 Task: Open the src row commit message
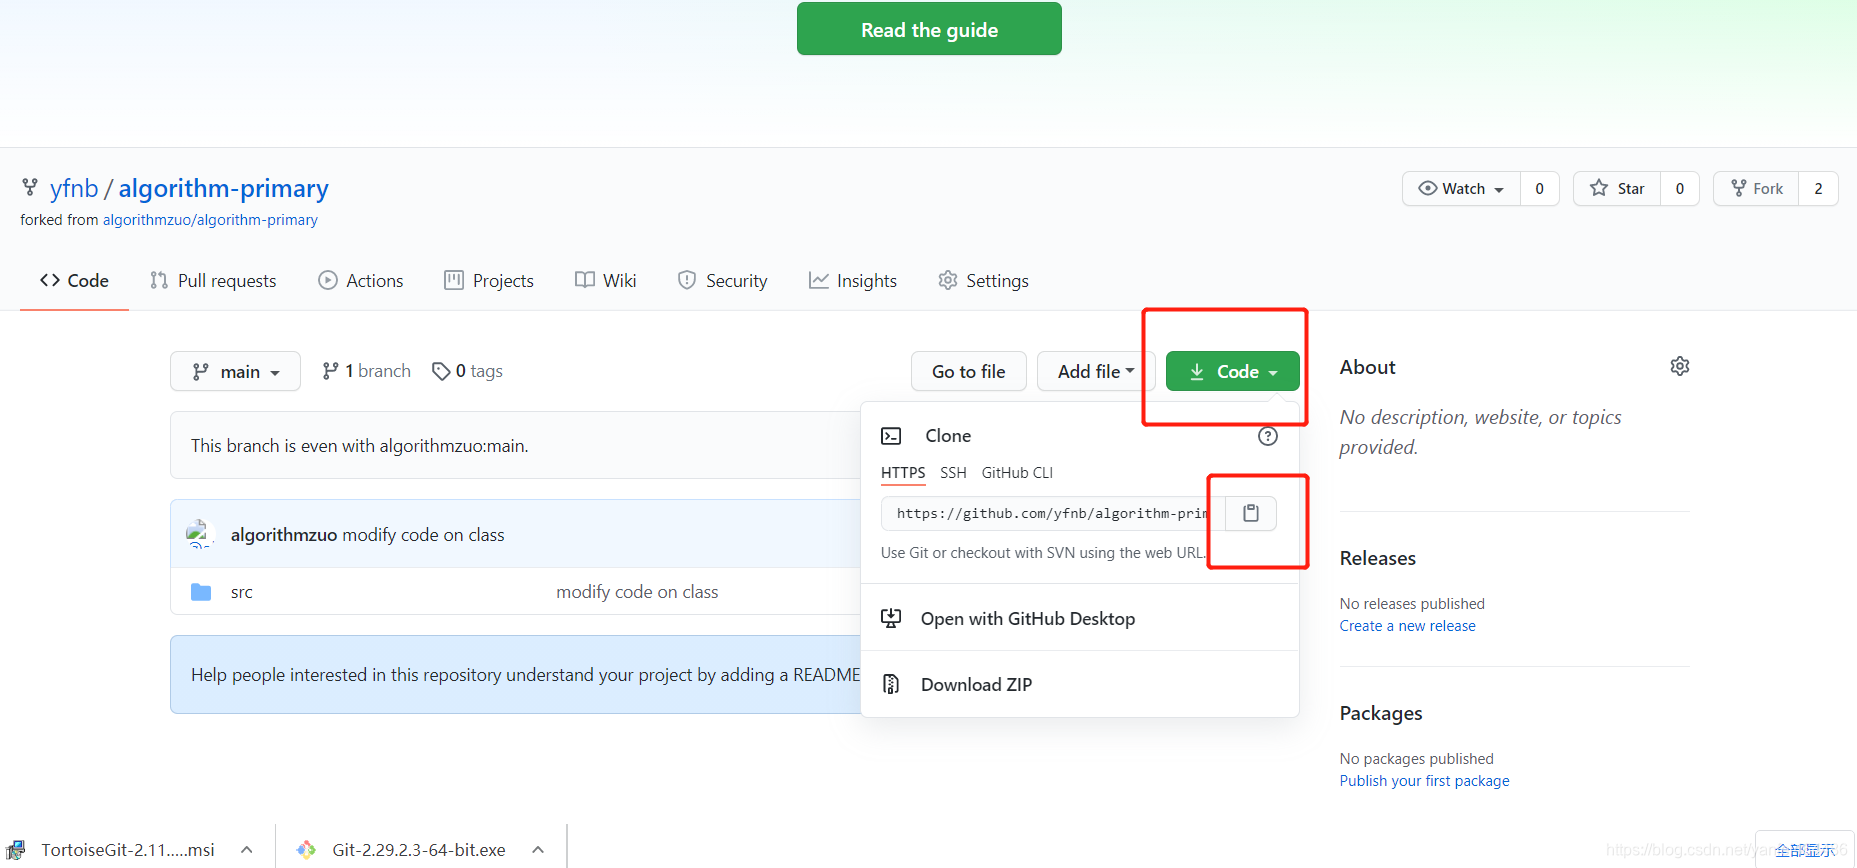tap(637, 592)
